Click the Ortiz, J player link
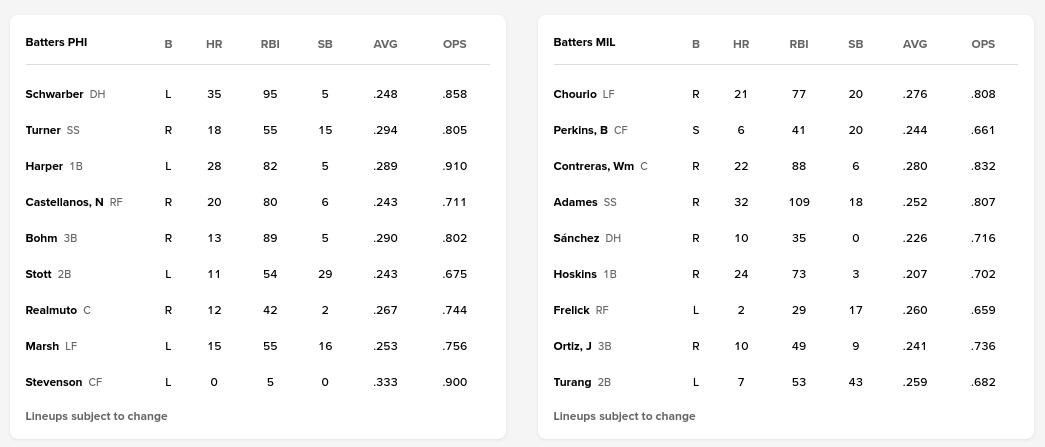 click(x=572, y=346)
